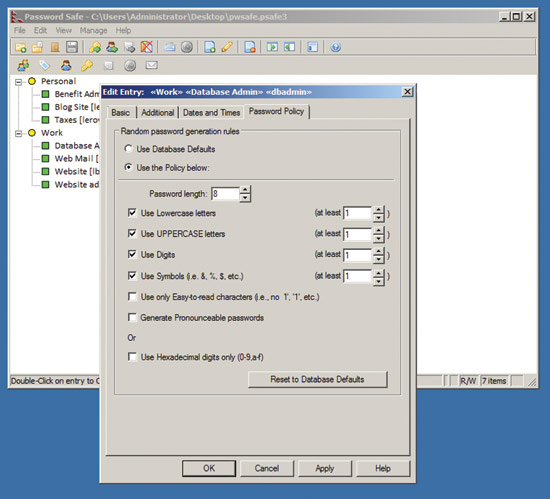Open the View menu
The width and height of the screenshot is (550, 499).
63,31
